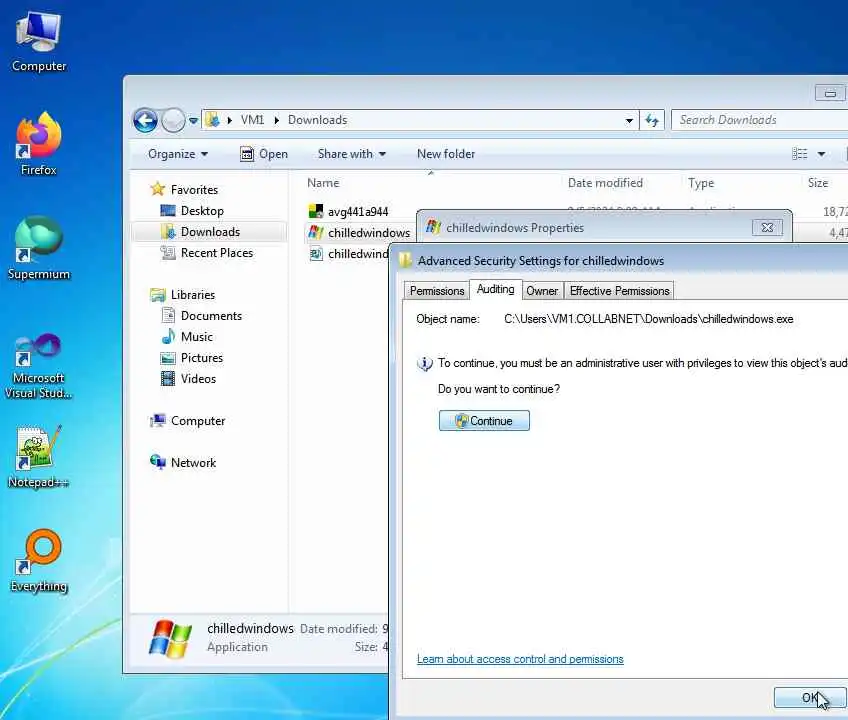Select Downloads in the navigation pane
848x720 pixels.
coord(209,232)
